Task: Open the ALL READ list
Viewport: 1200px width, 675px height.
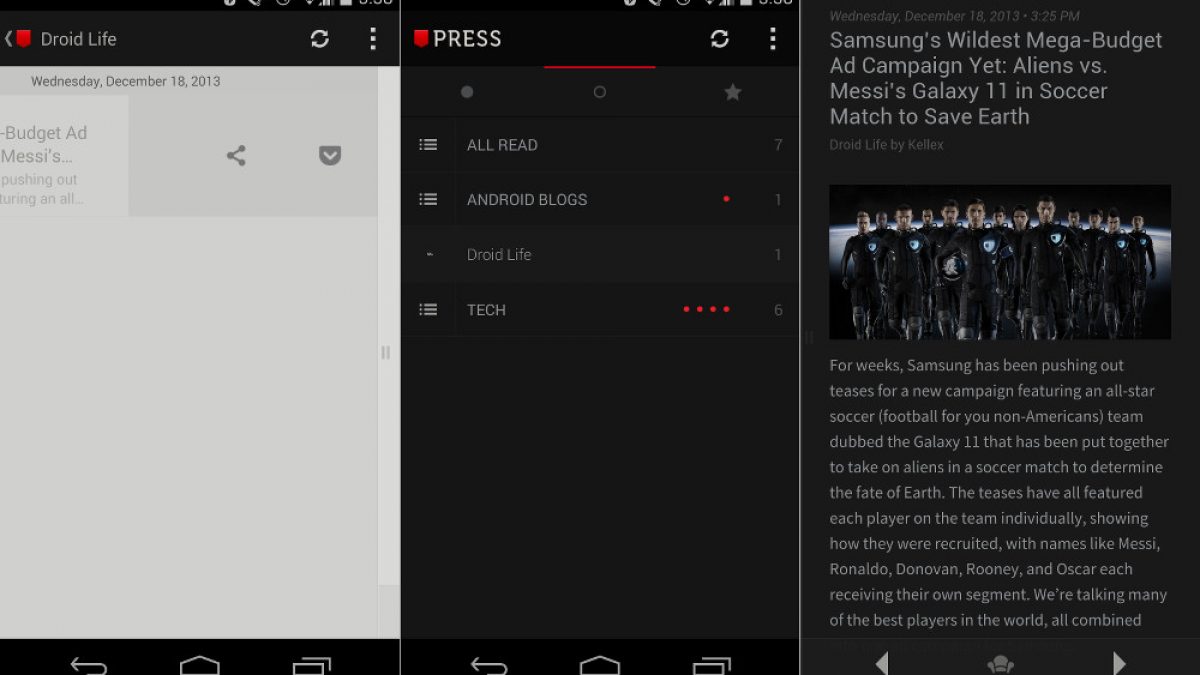Action: 600,145
